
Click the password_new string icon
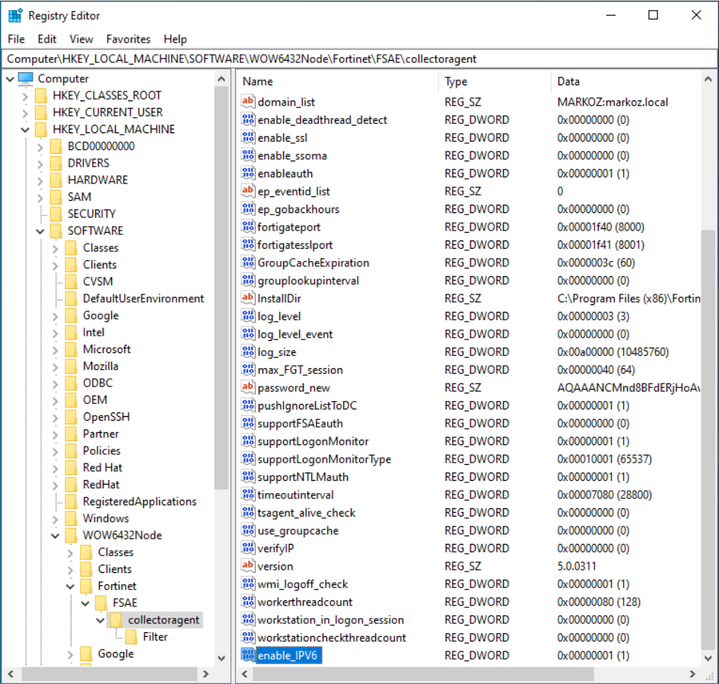tap(248, 387)
